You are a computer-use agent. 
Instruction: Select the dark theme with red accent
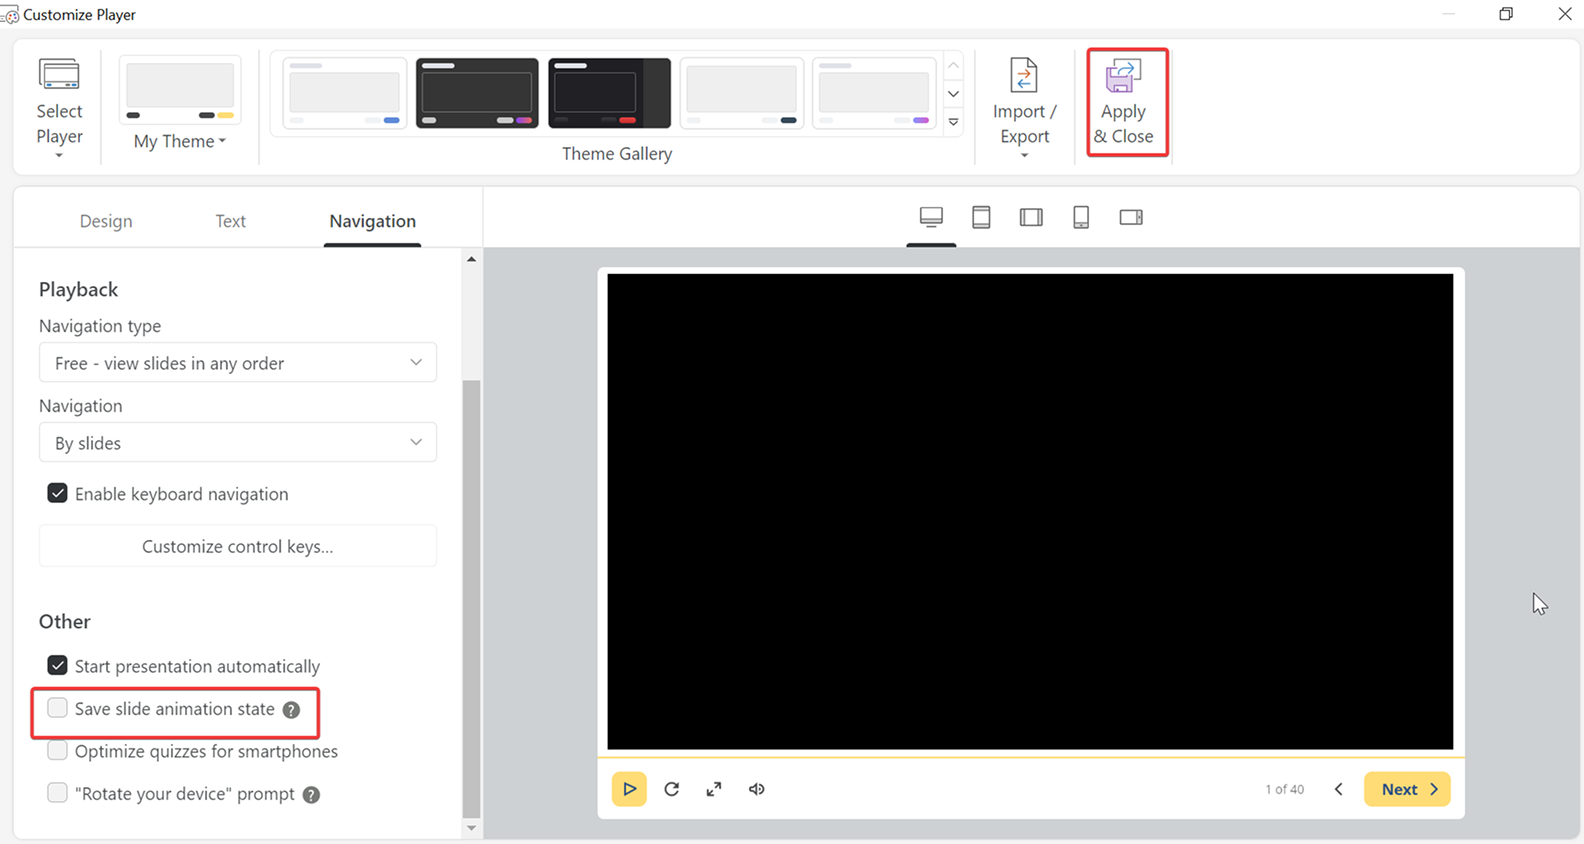tap(609, 93)
